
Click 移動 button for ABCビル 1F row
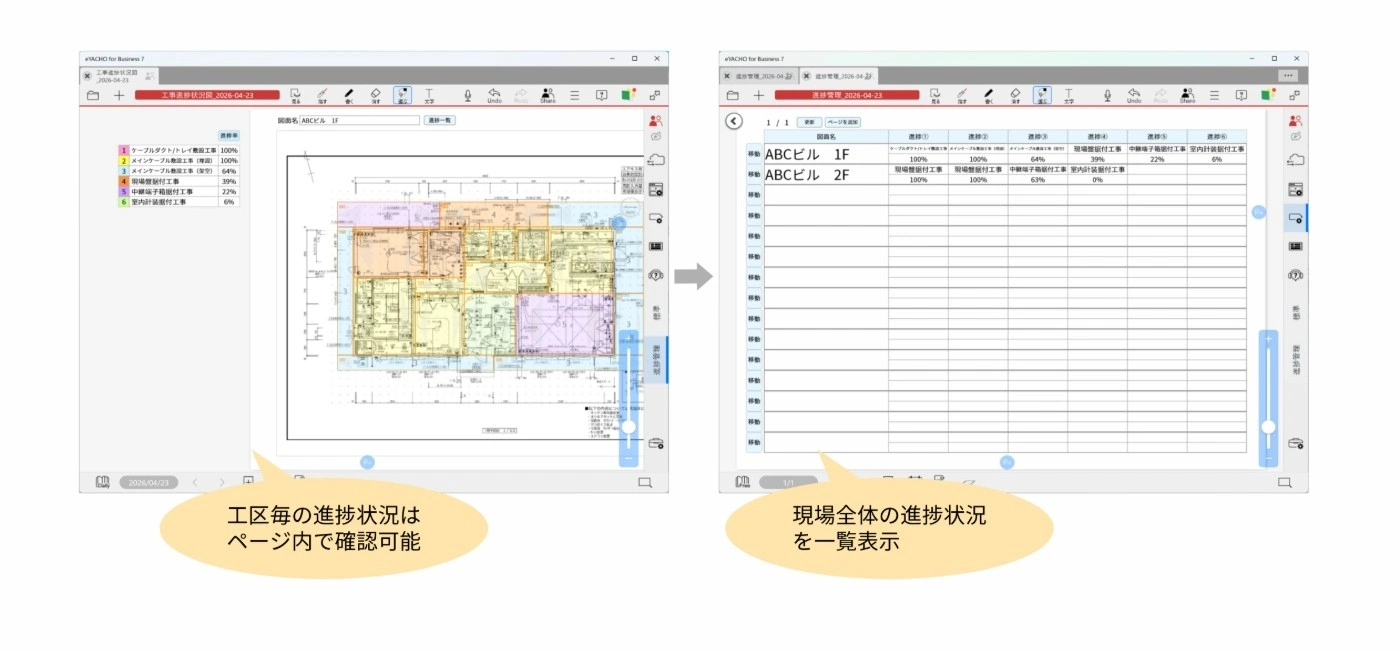754,154
